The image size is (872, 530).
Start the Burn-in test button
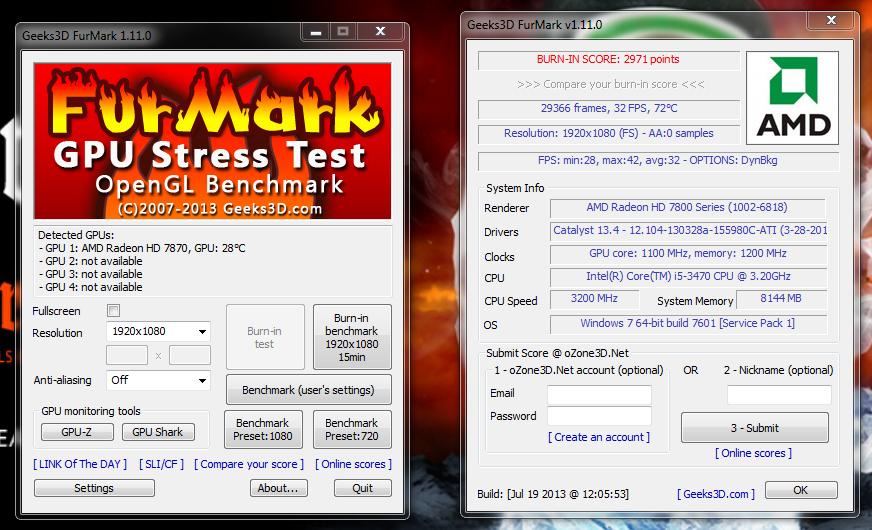265,337
